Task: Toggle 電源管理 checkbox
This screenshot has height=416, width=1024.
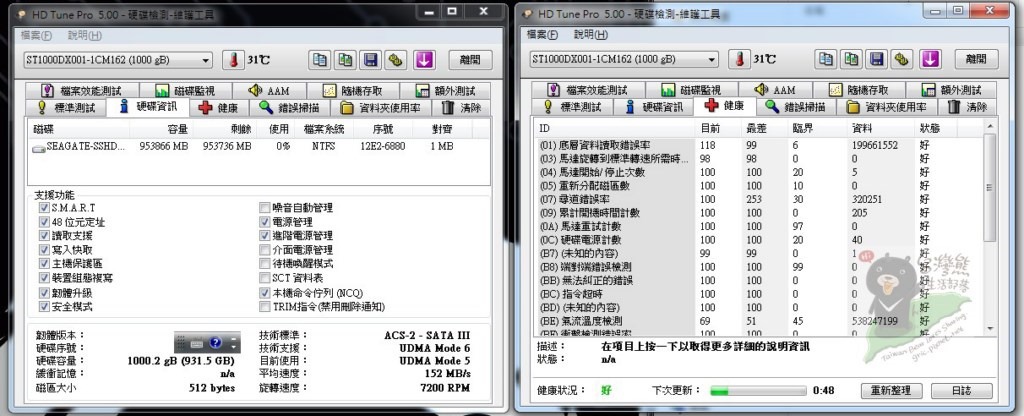Action: coord(264,222)
